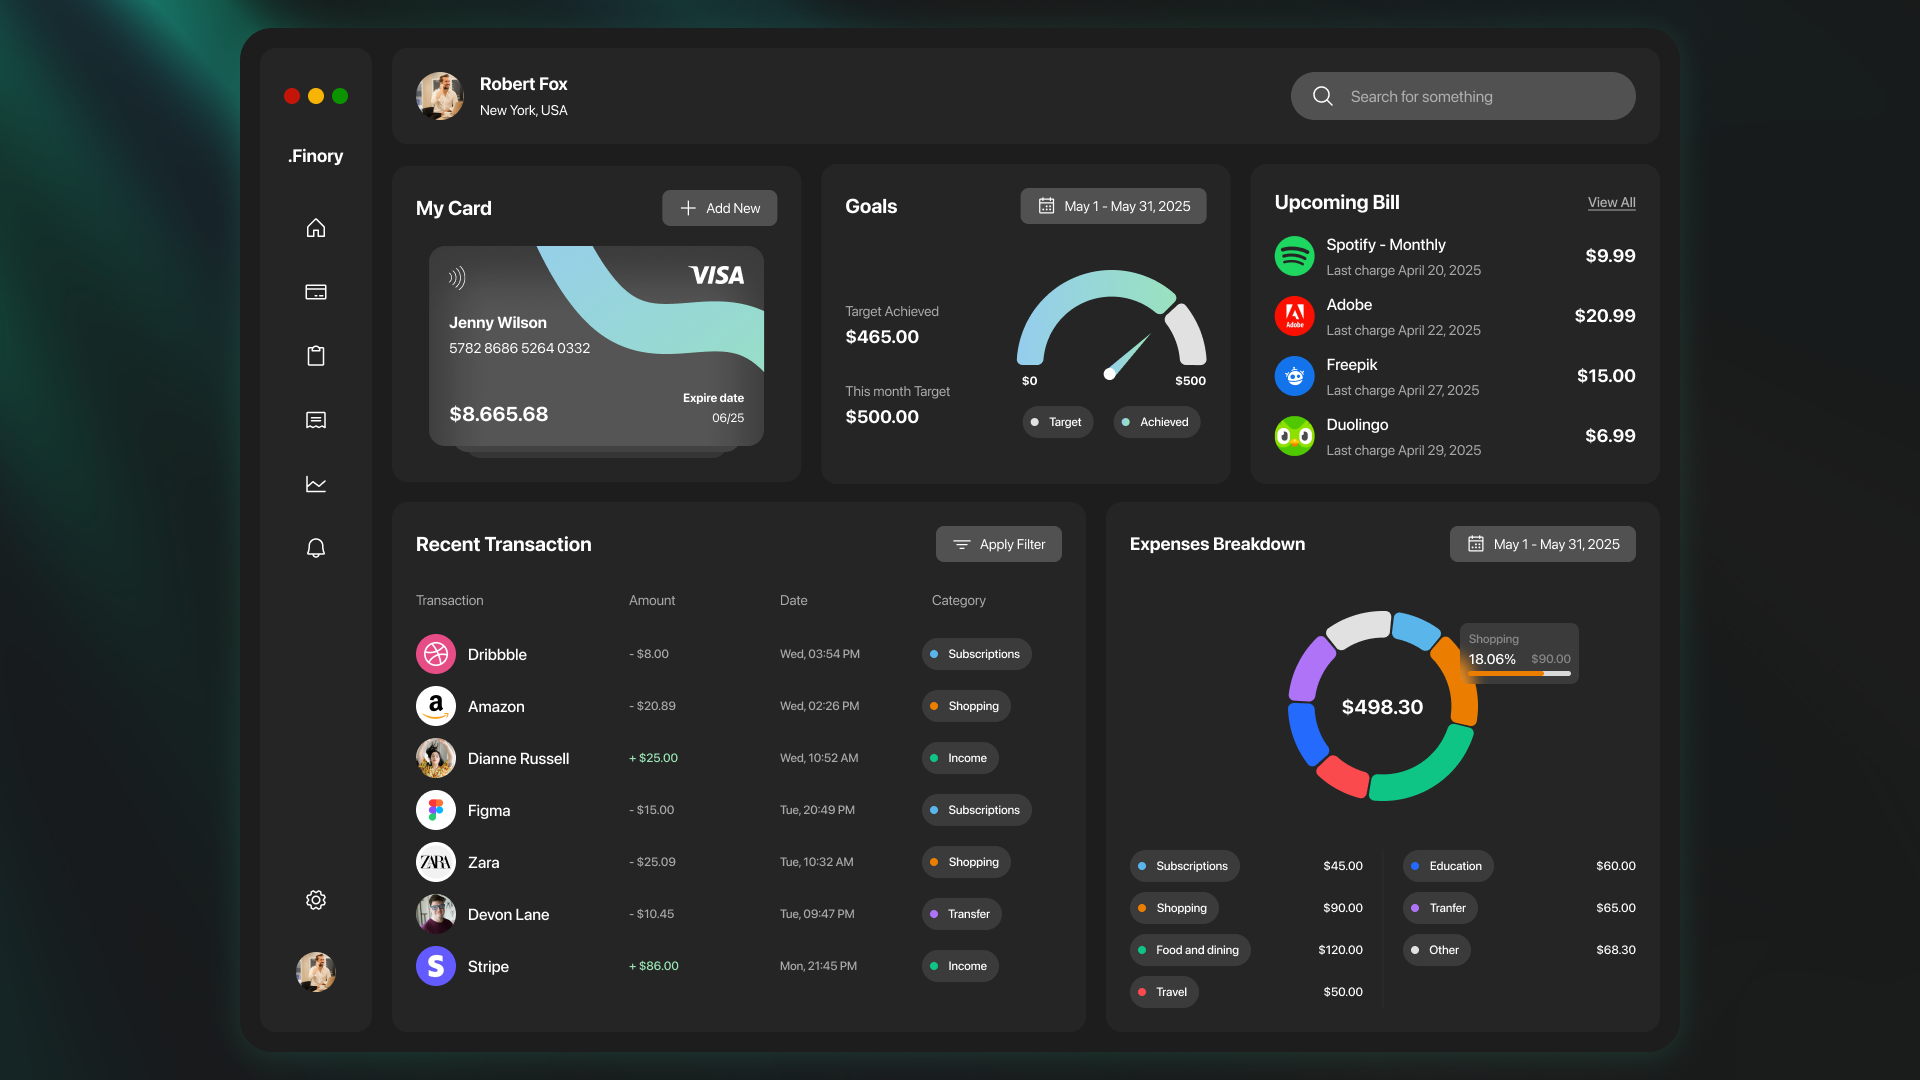This screenshot has height=1080, width=1920.
Task: Click the Dribbble Subscriptions category tag
Action: tap(977, 654)
